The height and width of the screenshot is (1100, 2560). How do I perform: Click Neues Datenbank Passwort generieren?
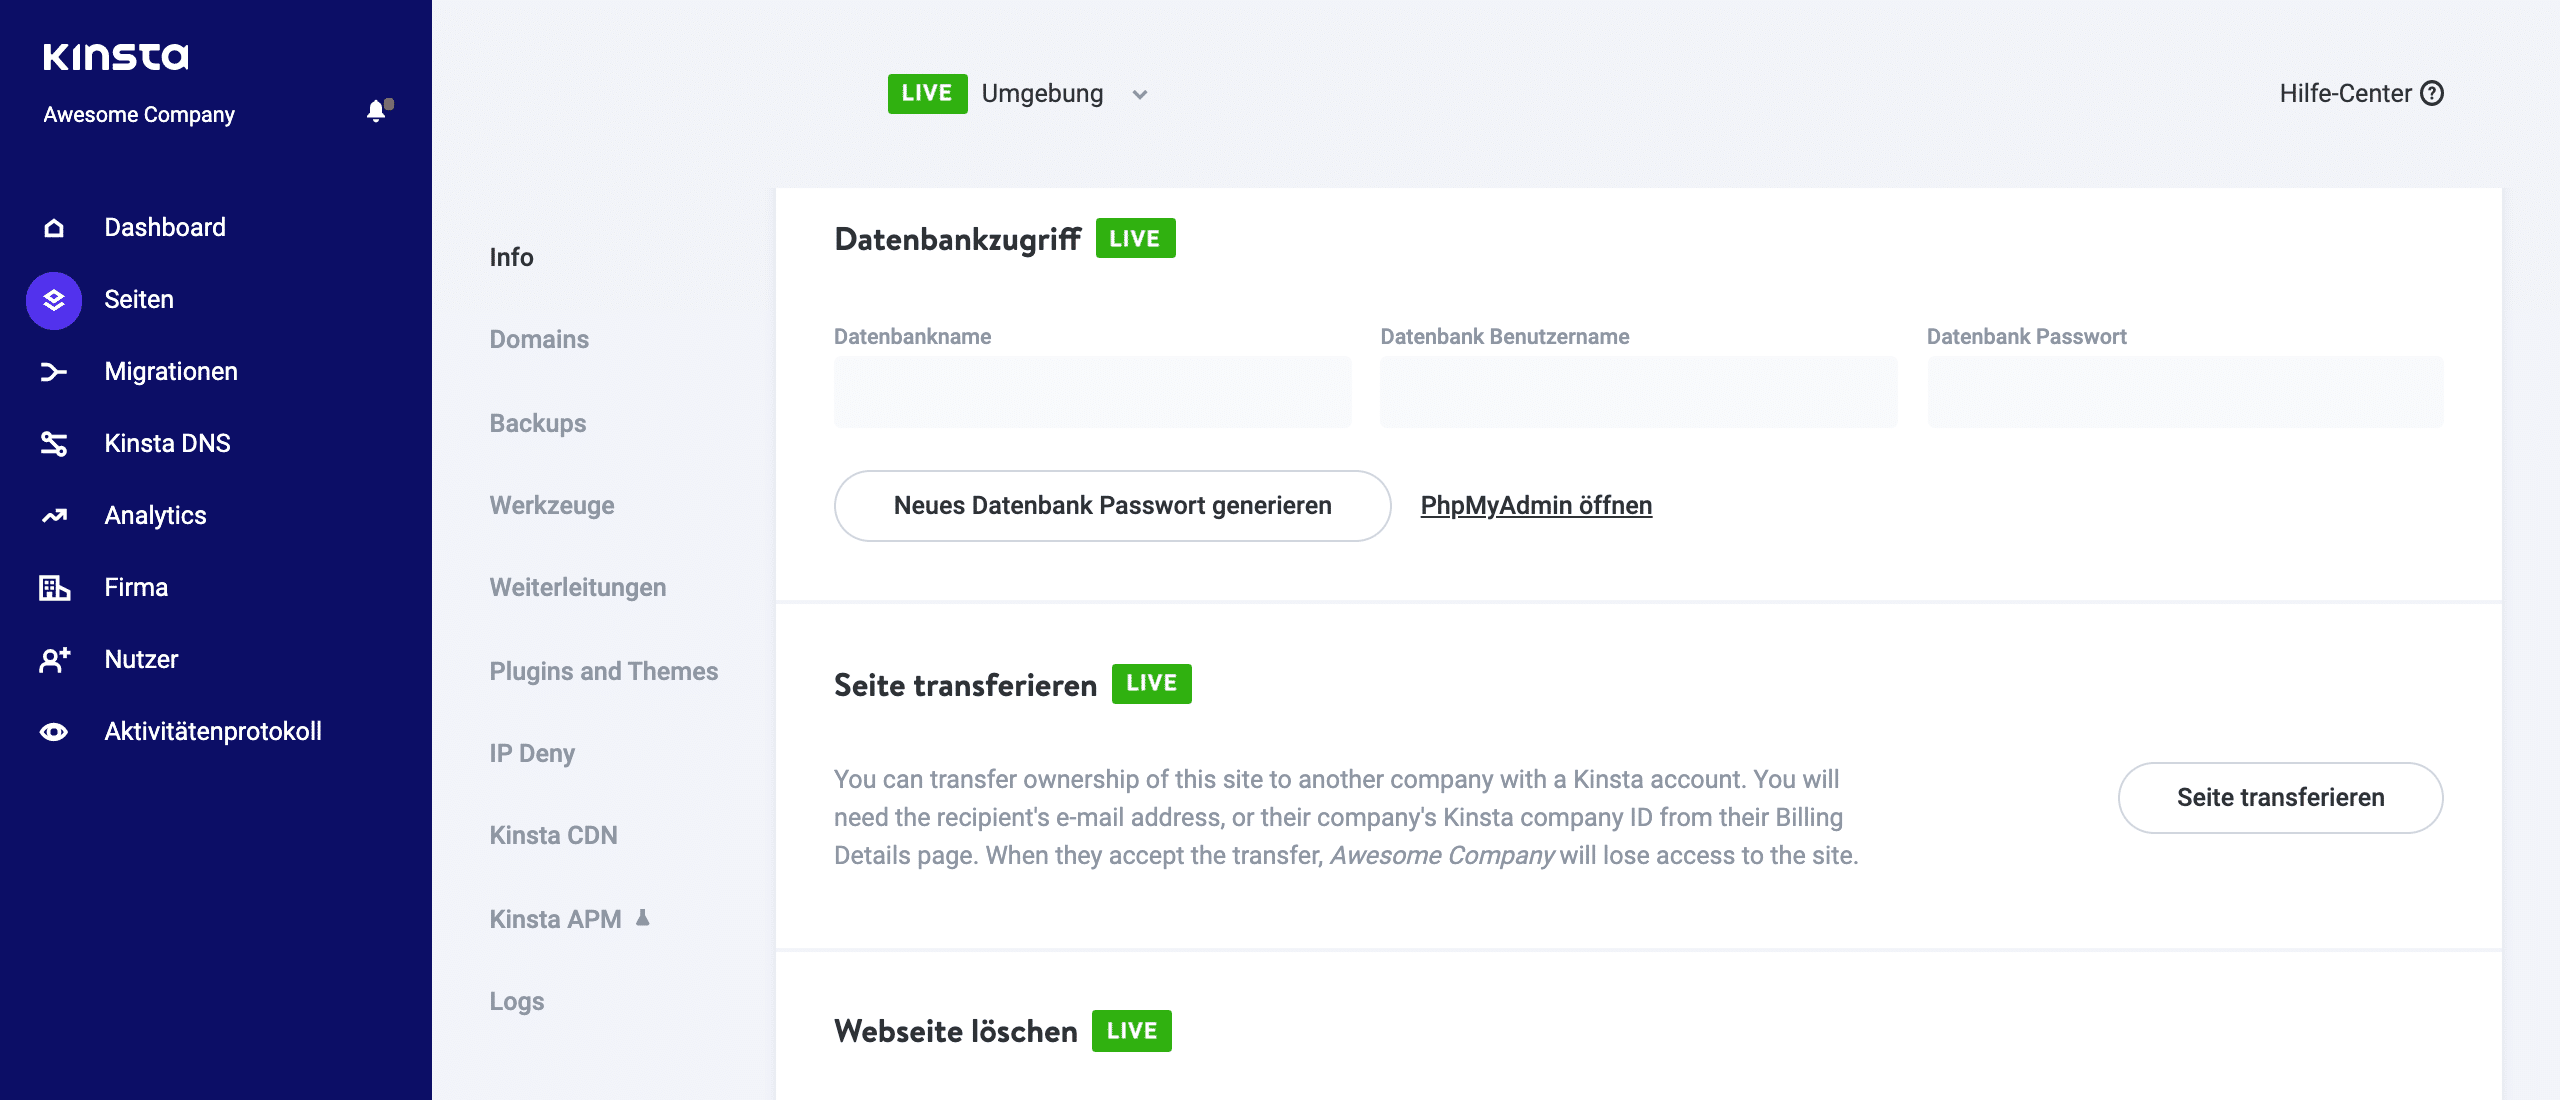click(x=1113, y=505)
